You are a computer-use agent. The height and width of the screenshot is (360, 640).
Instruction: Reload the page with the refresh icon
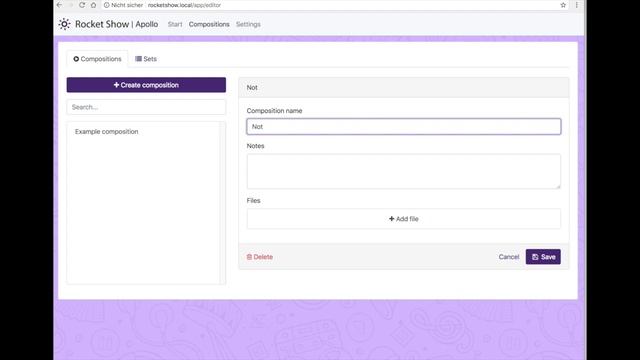click(82, 5)
